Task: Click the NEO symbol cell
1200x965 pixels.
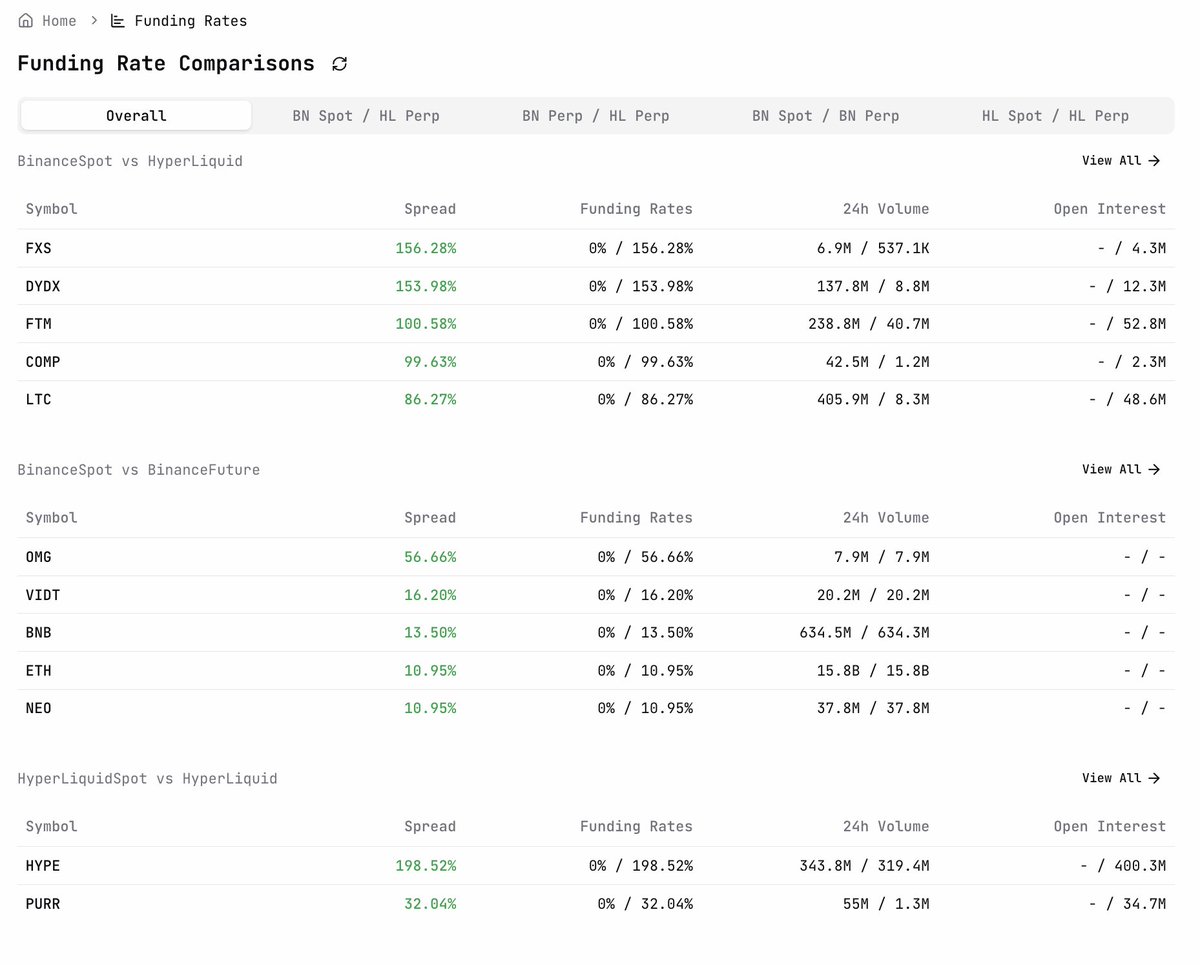Action: [39, 708]
